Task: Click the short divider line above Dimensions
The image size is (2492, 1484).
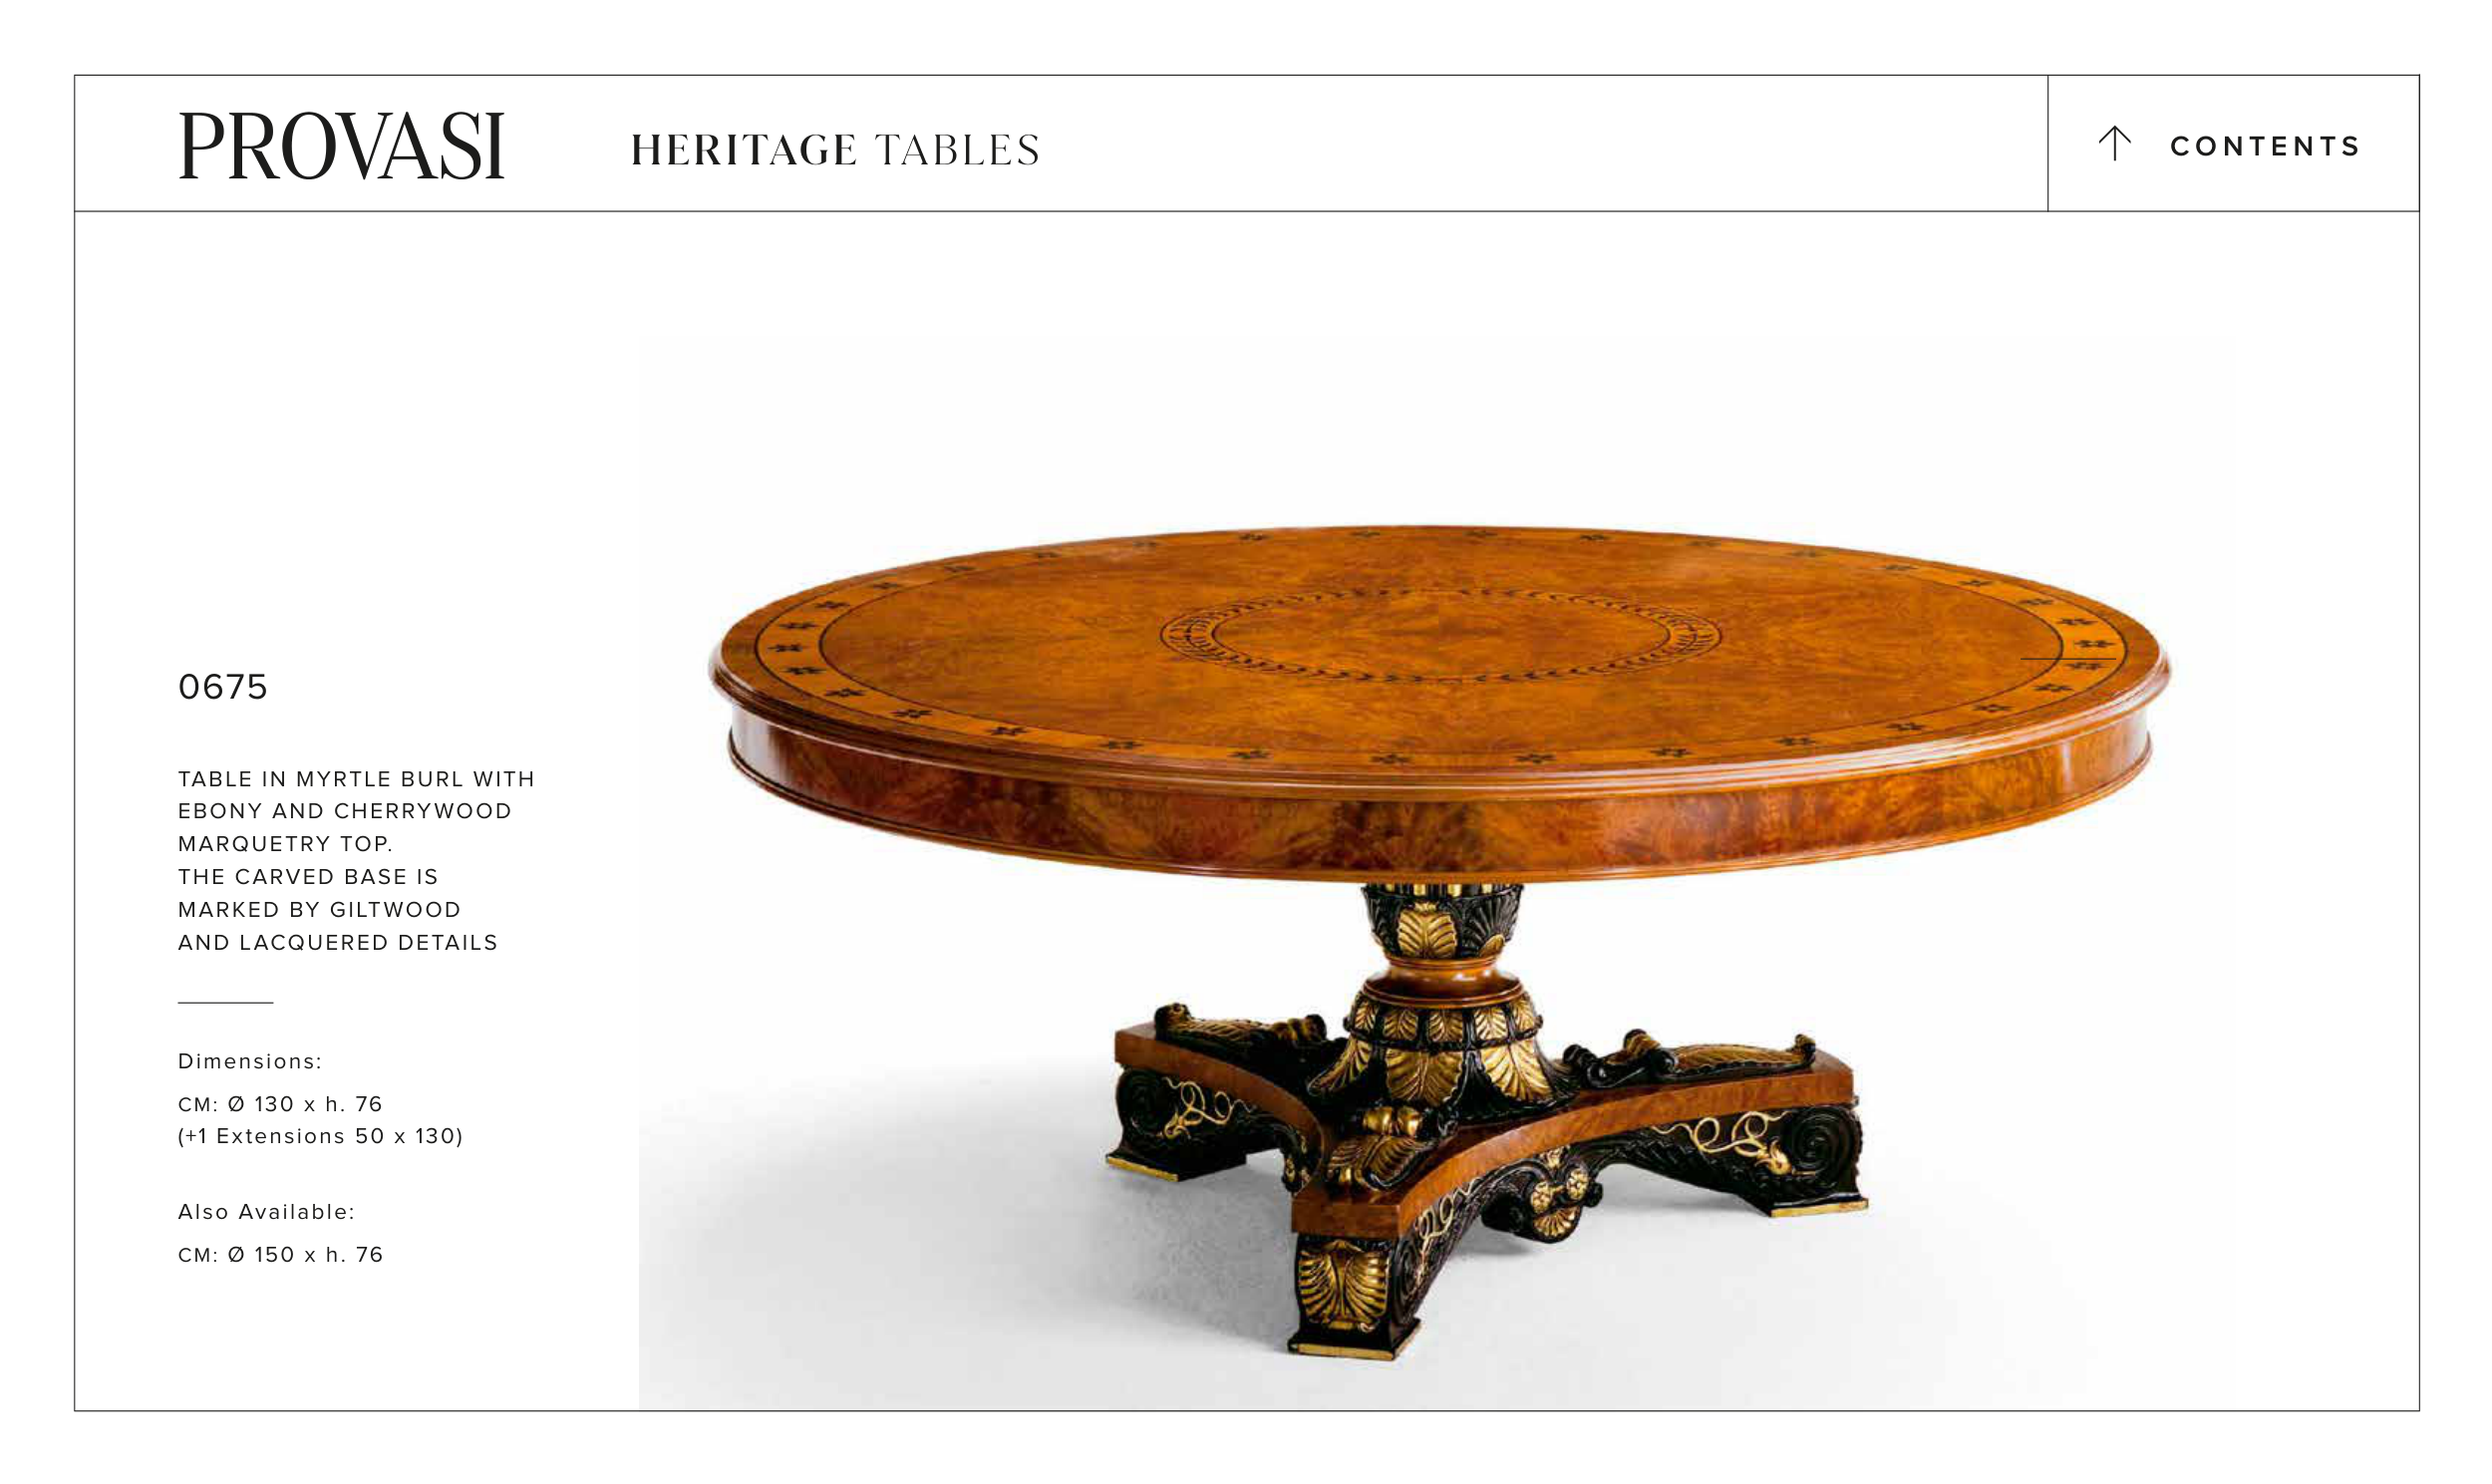Action: [x=225, y=1002]
